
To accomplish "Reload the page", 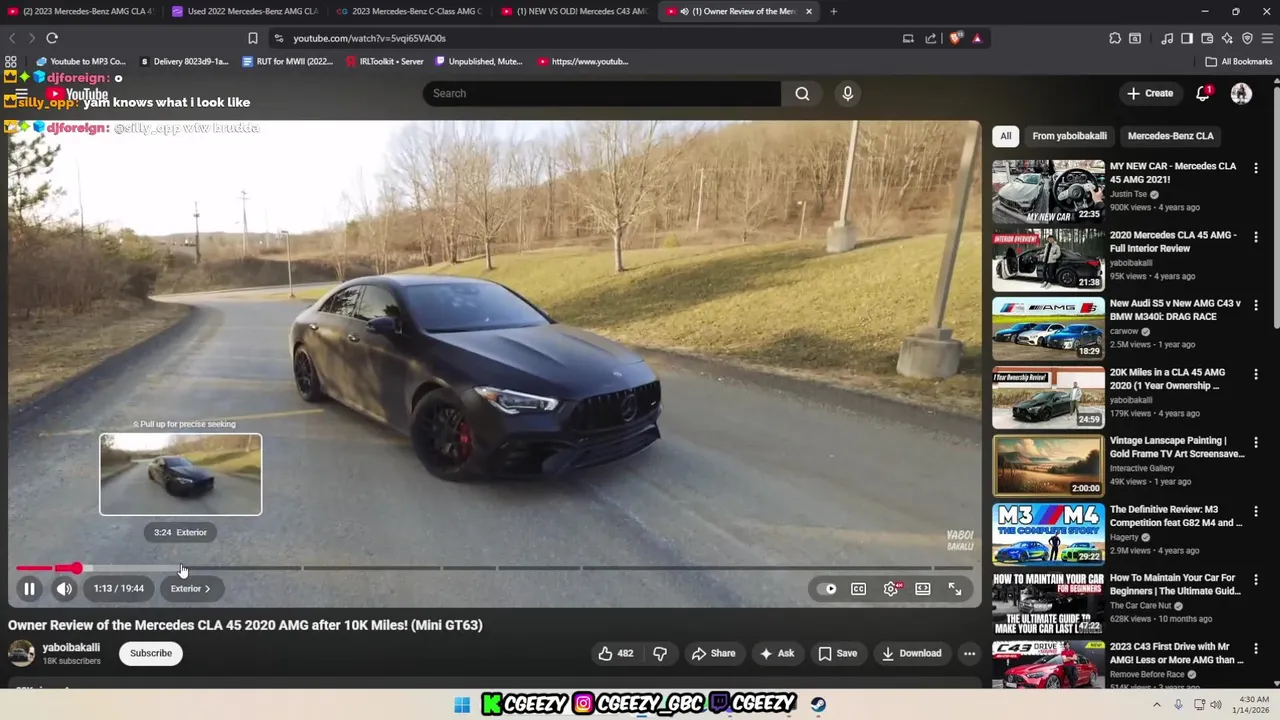I will pos(52,38).
